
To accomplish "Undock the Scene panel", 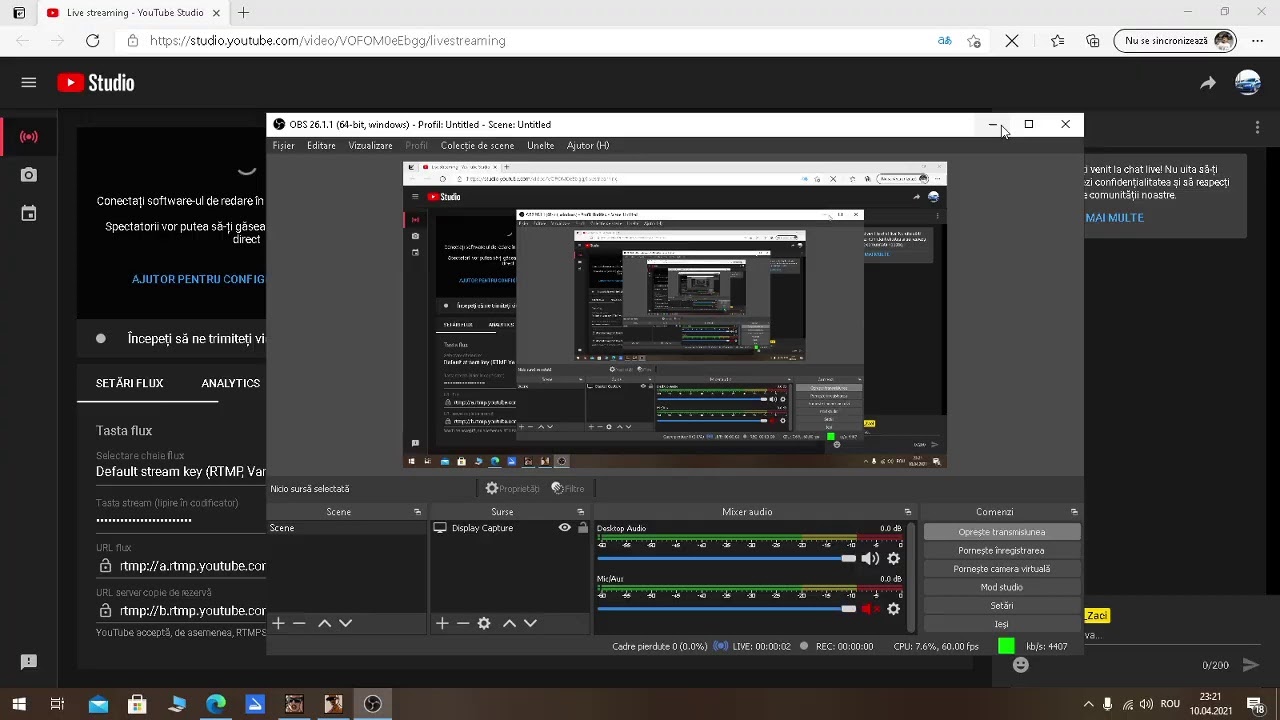I will (417, 512).
